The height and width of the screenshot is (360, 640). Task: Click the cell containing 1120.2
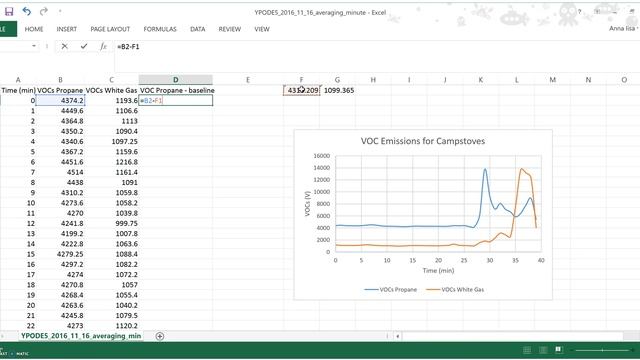click(x=111, y=326)
